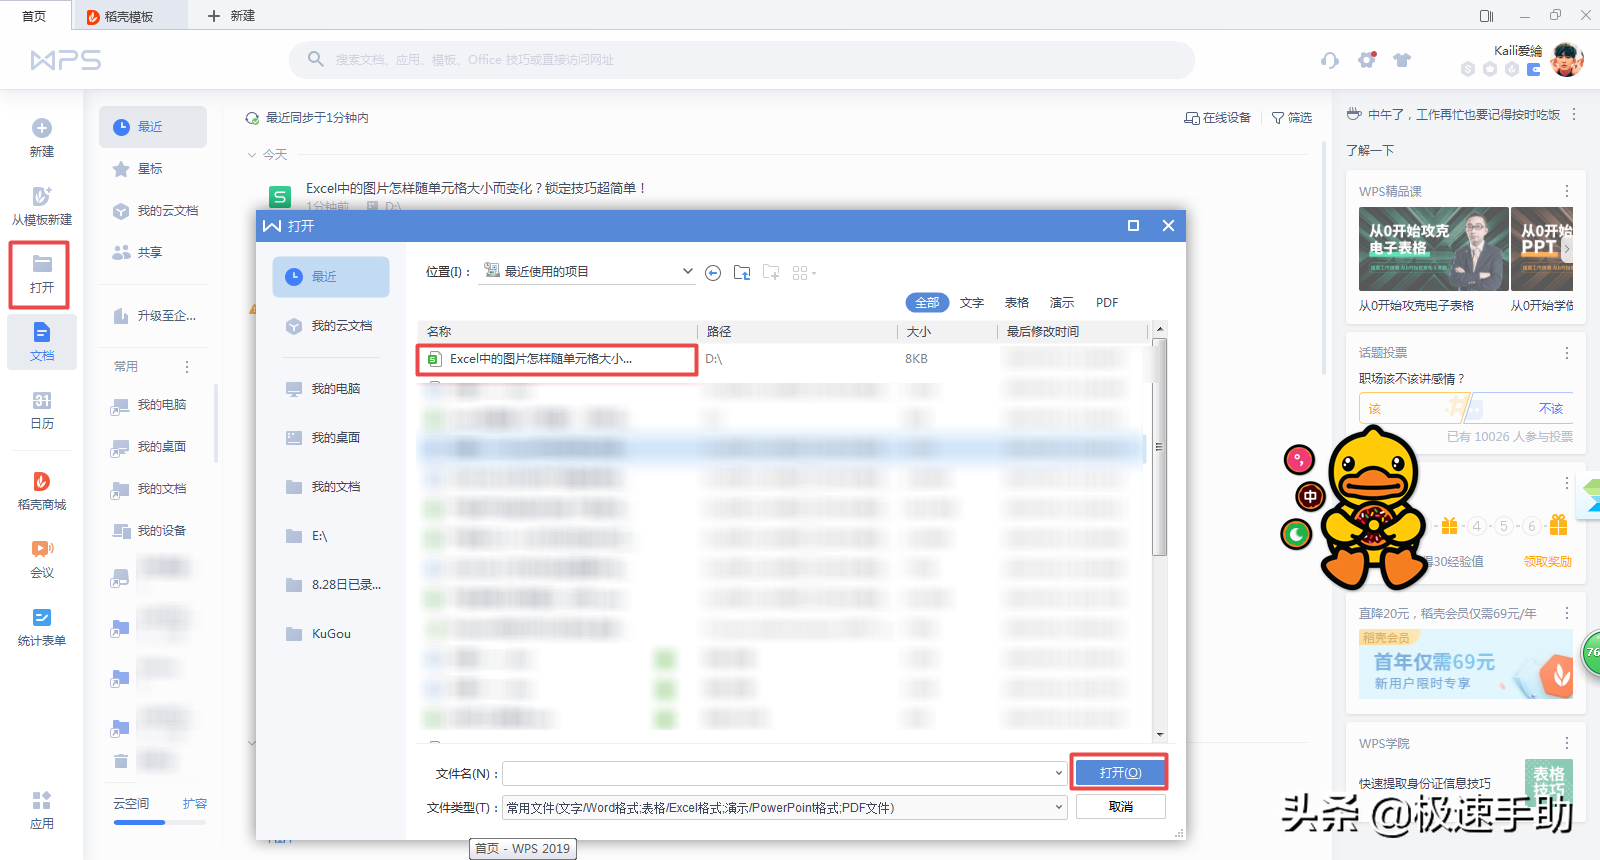Image resolution: width=1600 pixels, height=860 pixels.
Task: Click the 筛选 filter link
Action: point(1292,118)
